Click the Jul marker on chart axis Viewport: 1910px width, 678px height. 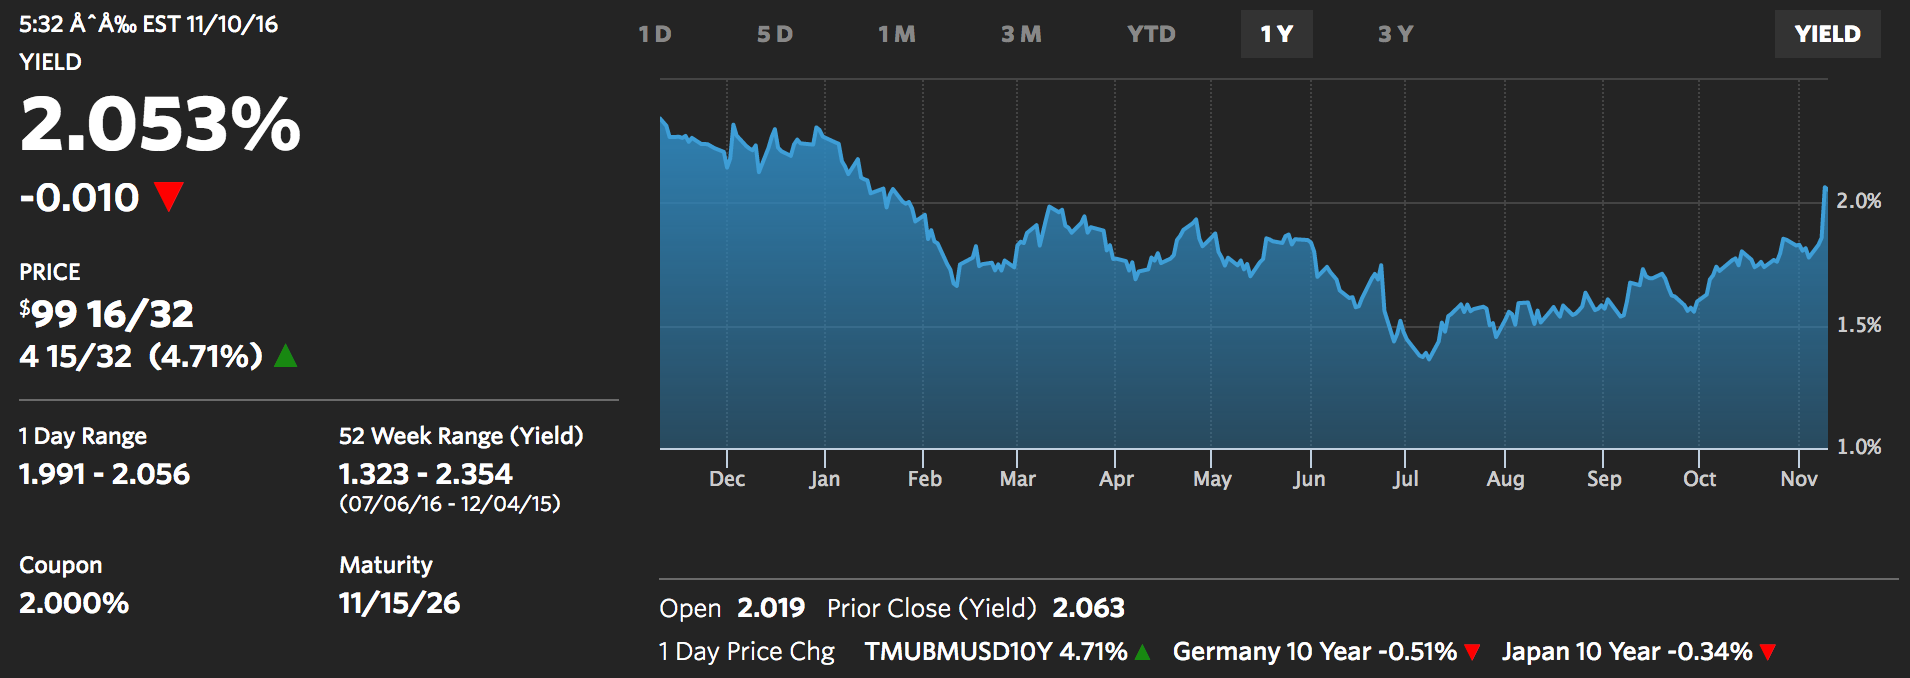[1405, 479]
